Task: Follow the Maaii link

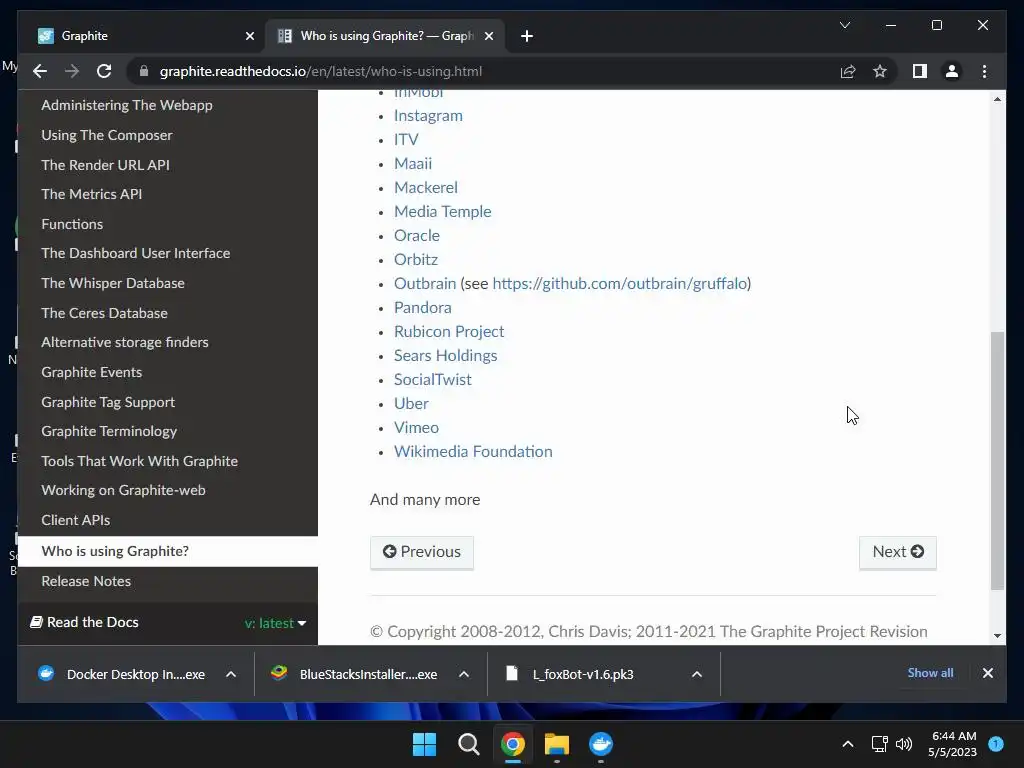Action: tap(413, 163)
